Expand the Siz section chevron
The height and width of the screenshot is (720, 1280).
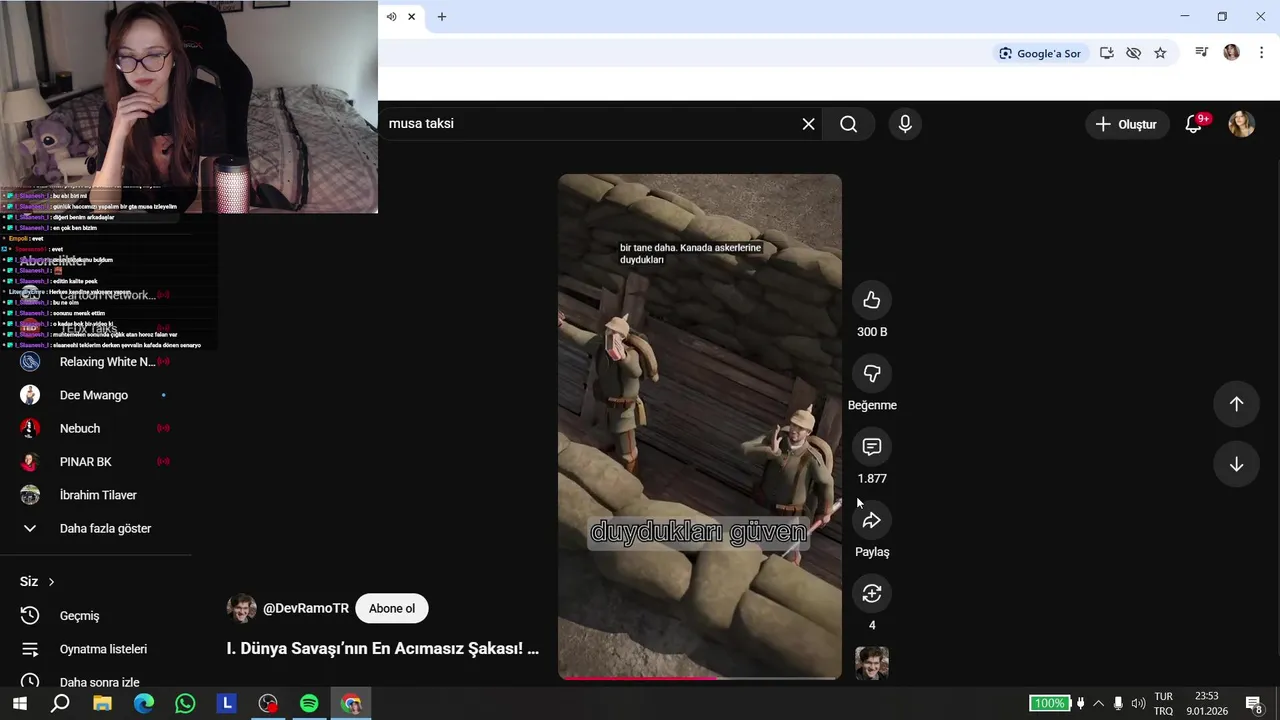pyautogui.click(x=51, y=582)
